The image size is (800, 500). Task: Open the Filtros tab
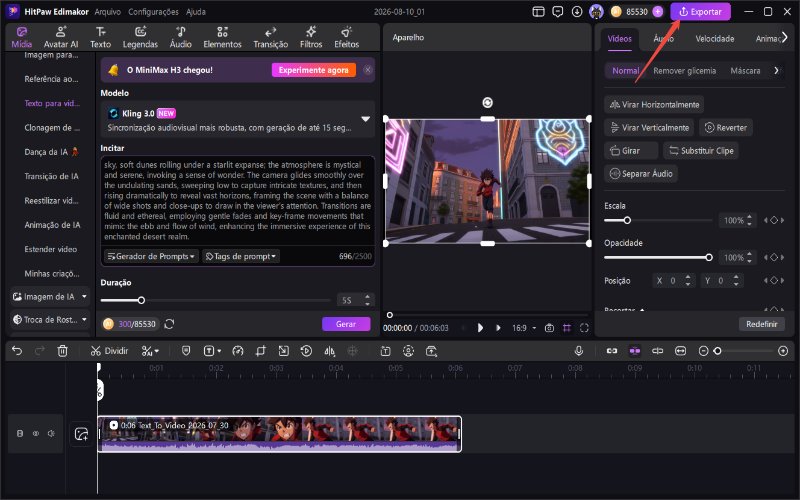311,37
